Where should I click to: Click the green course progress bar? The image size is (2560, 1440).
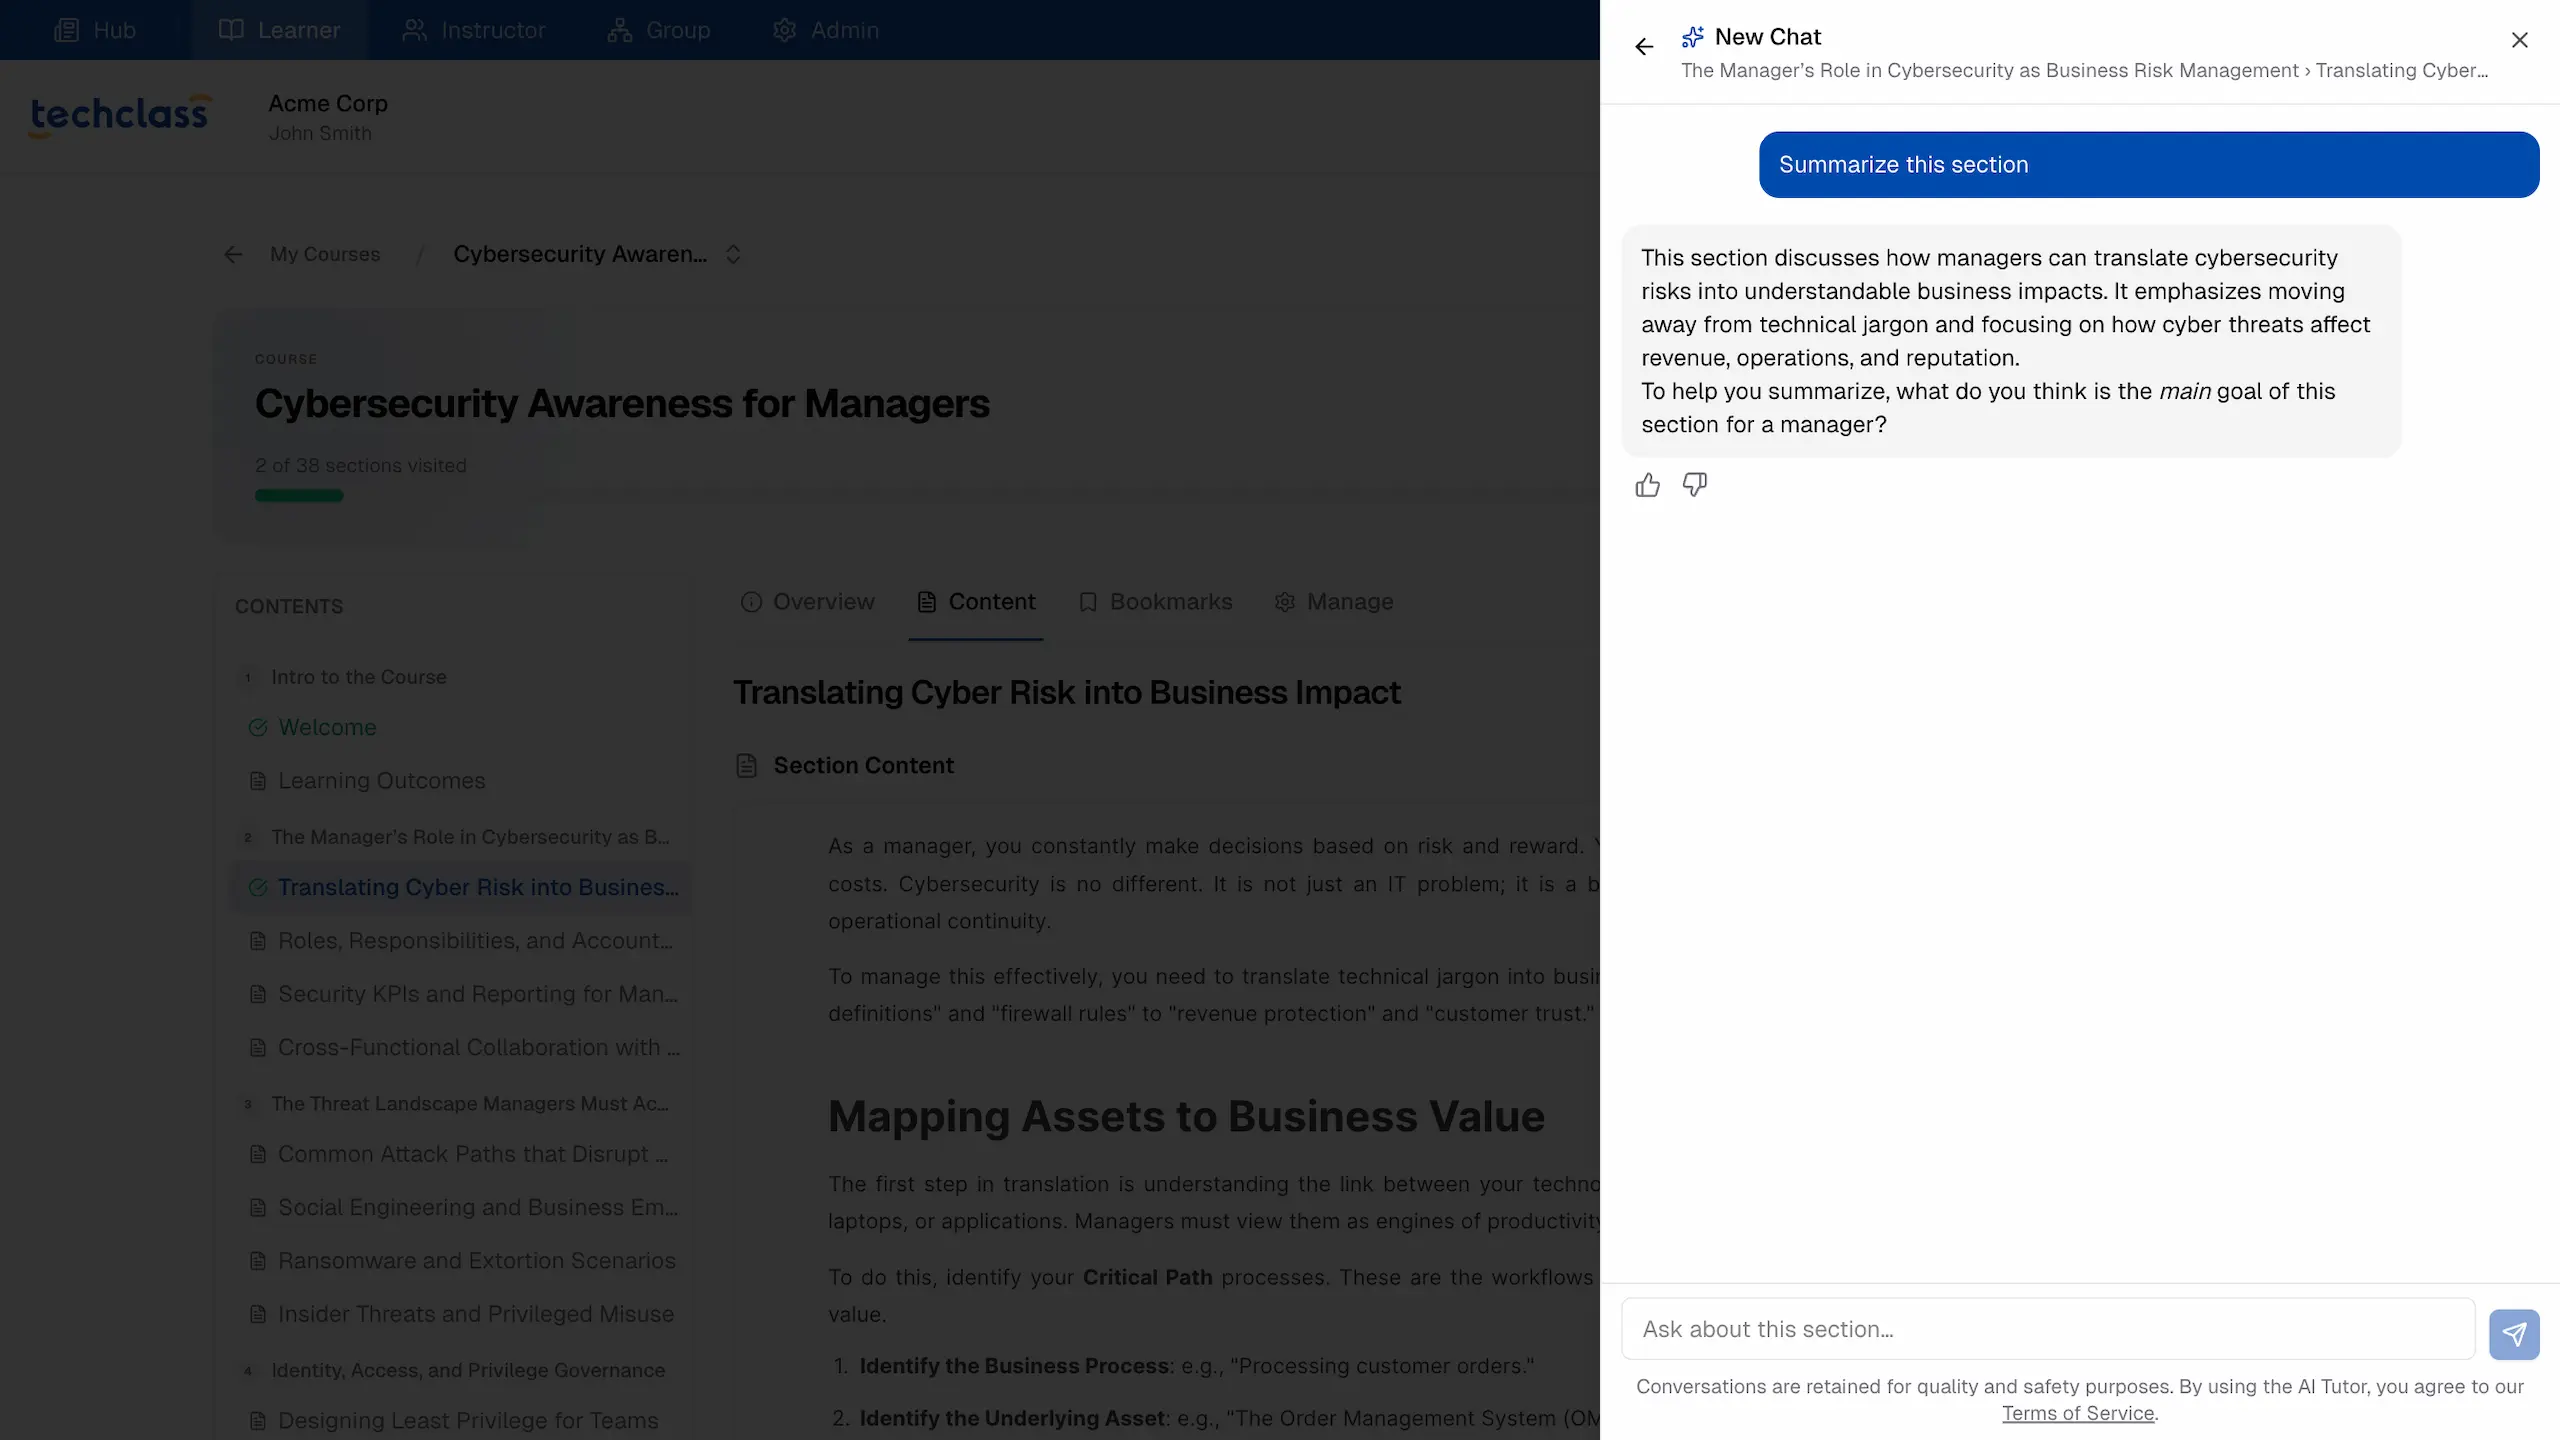pyautogui.click(x=299, y=496)
